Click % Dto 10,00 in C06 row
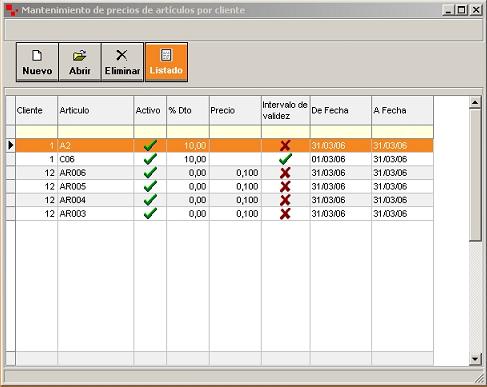Screen dimensions: 487x387 188,159
